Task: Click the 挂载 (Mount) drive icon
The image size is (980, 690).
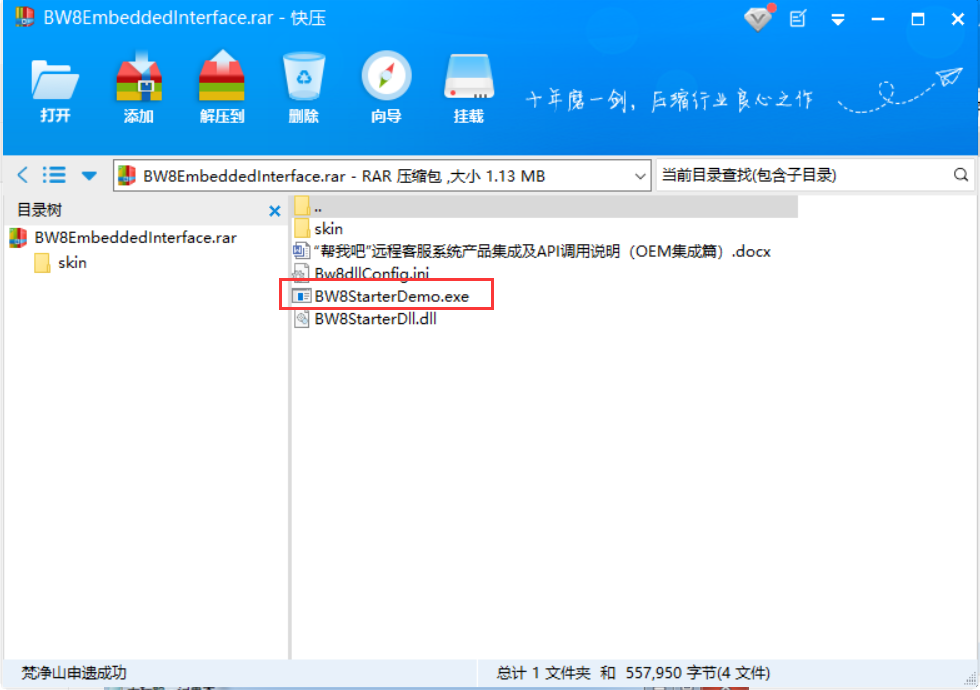Action: click(x=469, y=87)
